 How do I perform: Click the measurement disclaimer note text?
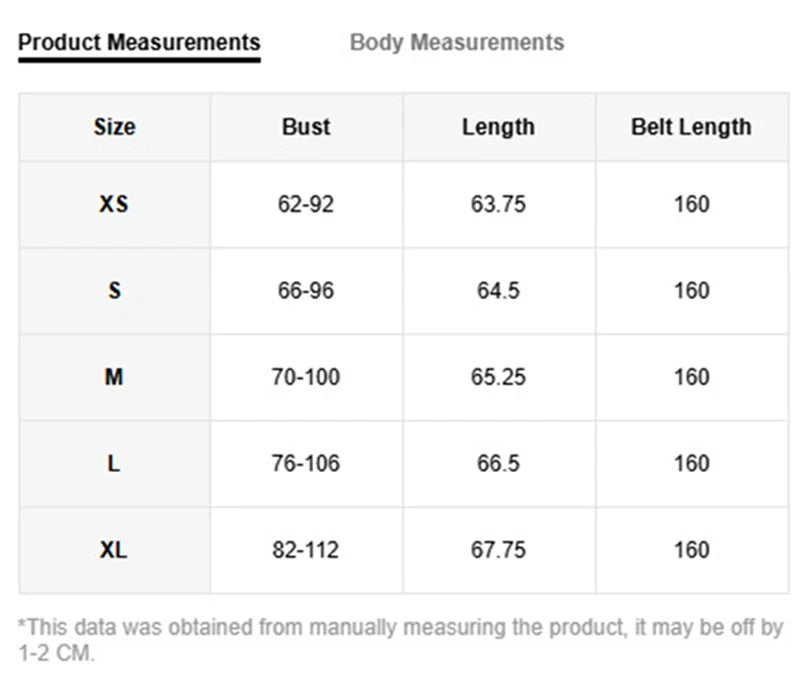click(401, 640)
